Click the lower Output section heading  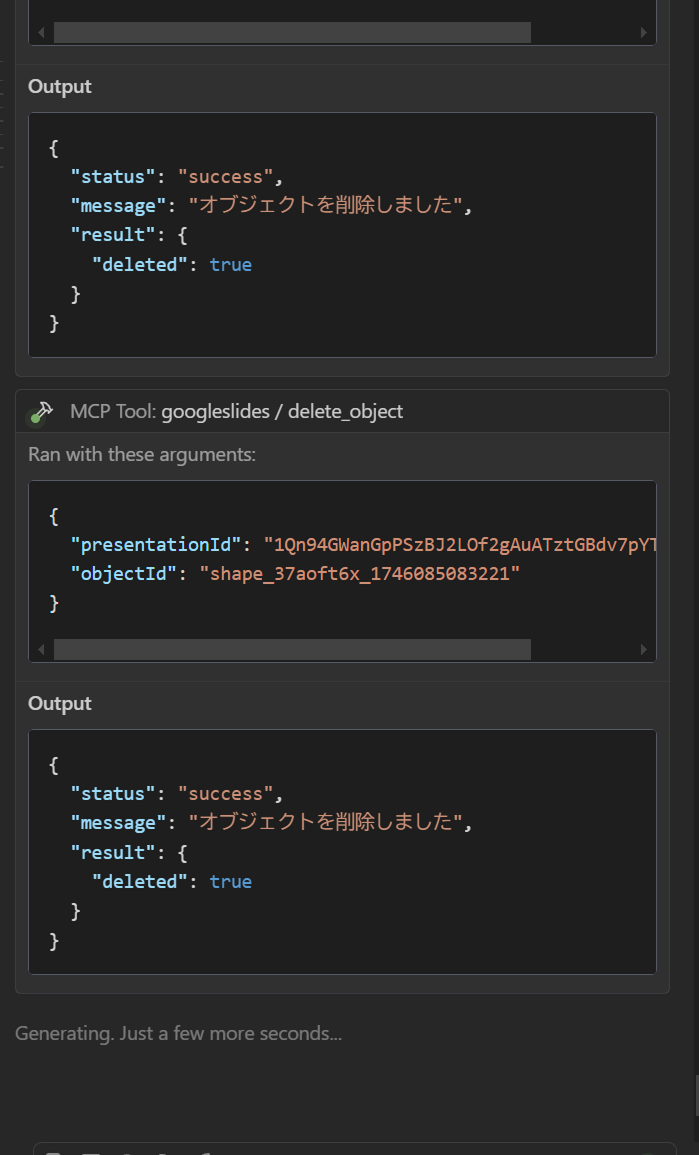tap(60, 704)
